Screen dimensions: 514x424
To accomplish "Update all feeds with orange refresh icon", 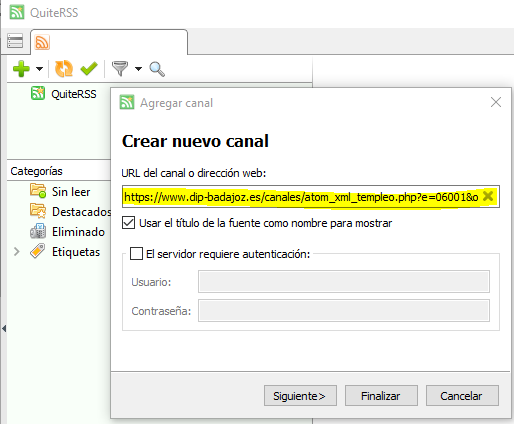I will tap(64, 69).
